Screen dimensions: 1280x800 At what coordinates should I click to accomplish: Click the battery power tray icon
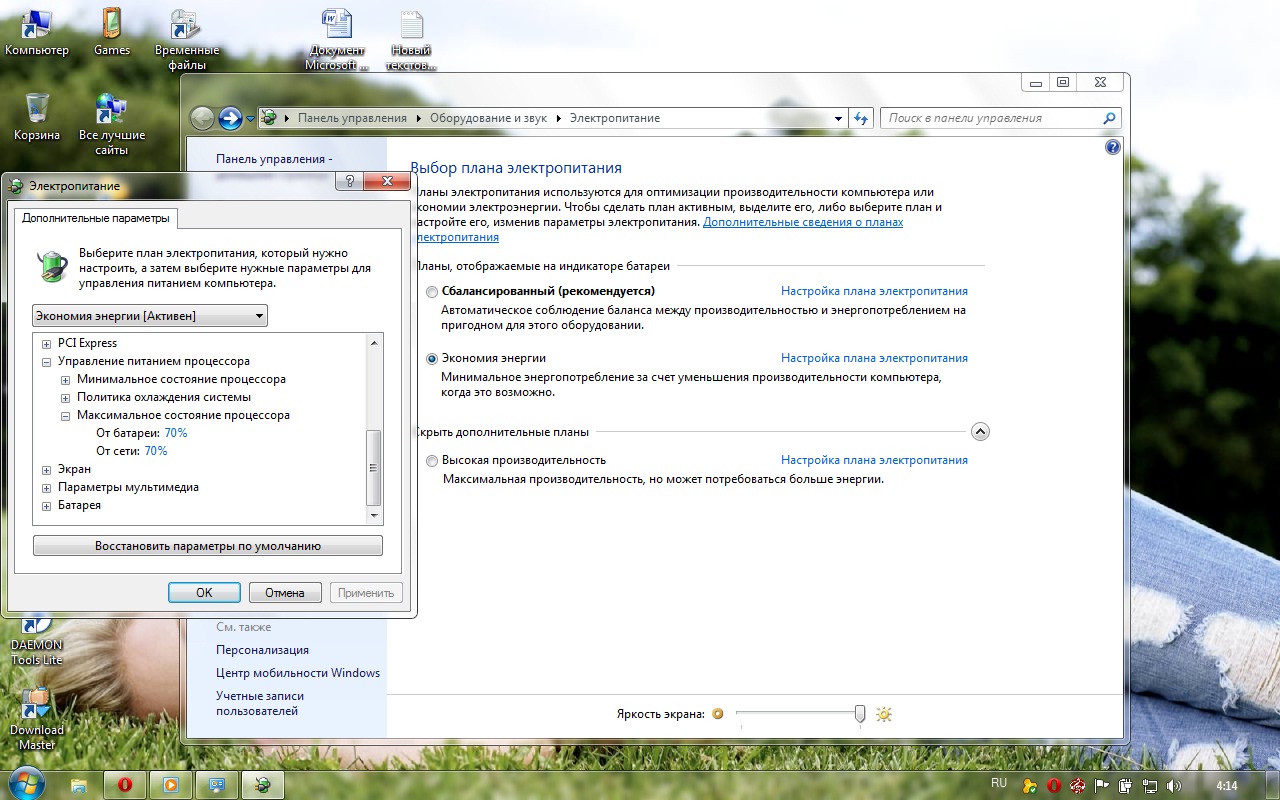tap(1125, 786)
